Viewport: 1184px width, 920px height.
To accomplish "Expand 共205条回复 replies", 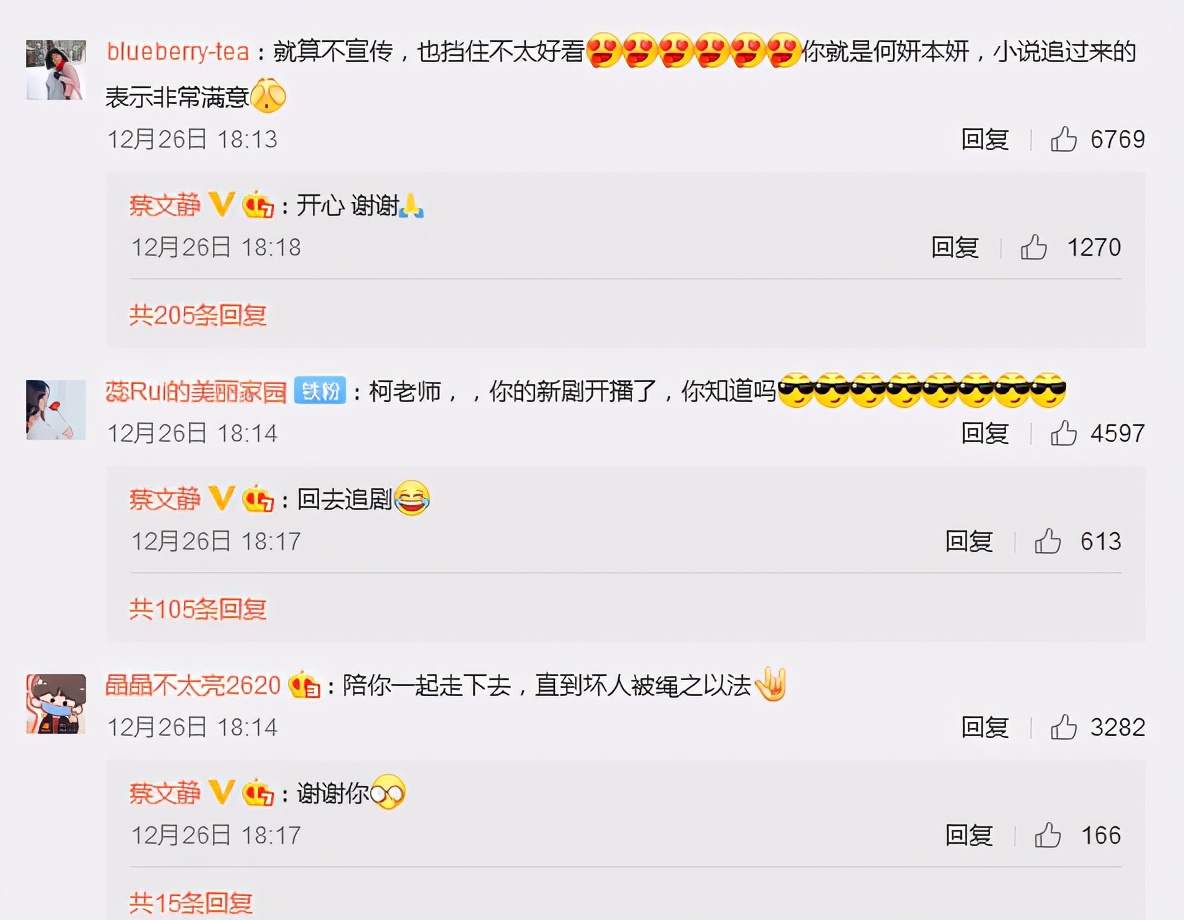I will tap(198, 314).
